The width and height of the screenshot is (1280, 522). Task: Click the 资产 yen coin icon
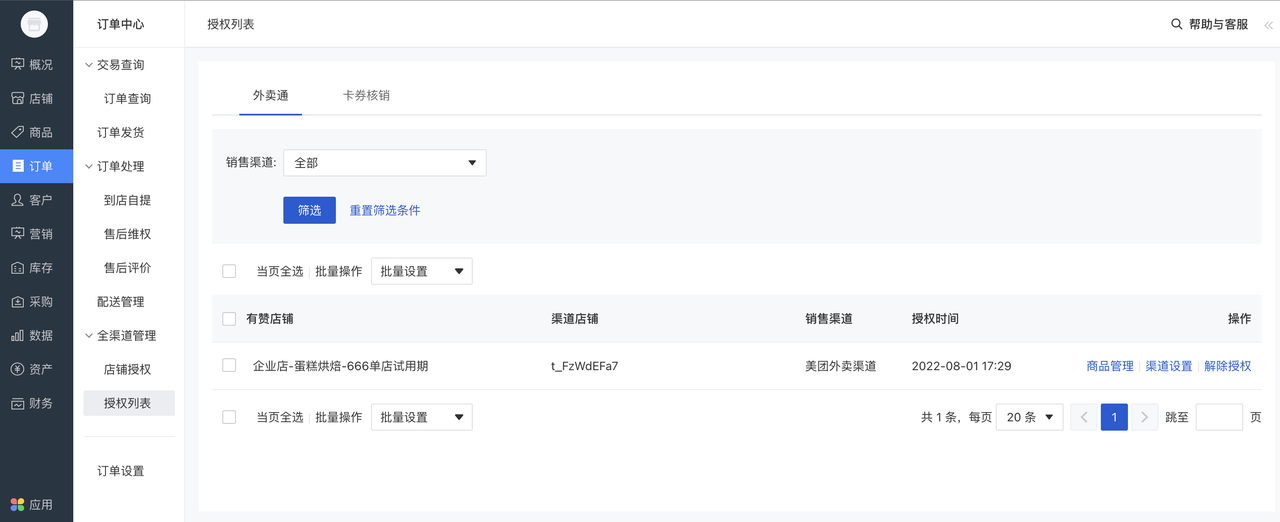point(17,369)
